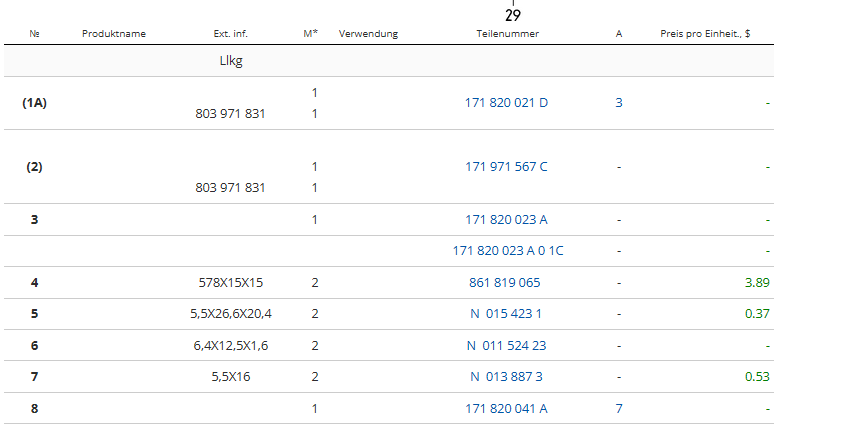Image resolution: width=849 pixels, height=433 pixels.
Task: Click the 578X15X15 ext. info cell
Action: [x=230, y=283]
